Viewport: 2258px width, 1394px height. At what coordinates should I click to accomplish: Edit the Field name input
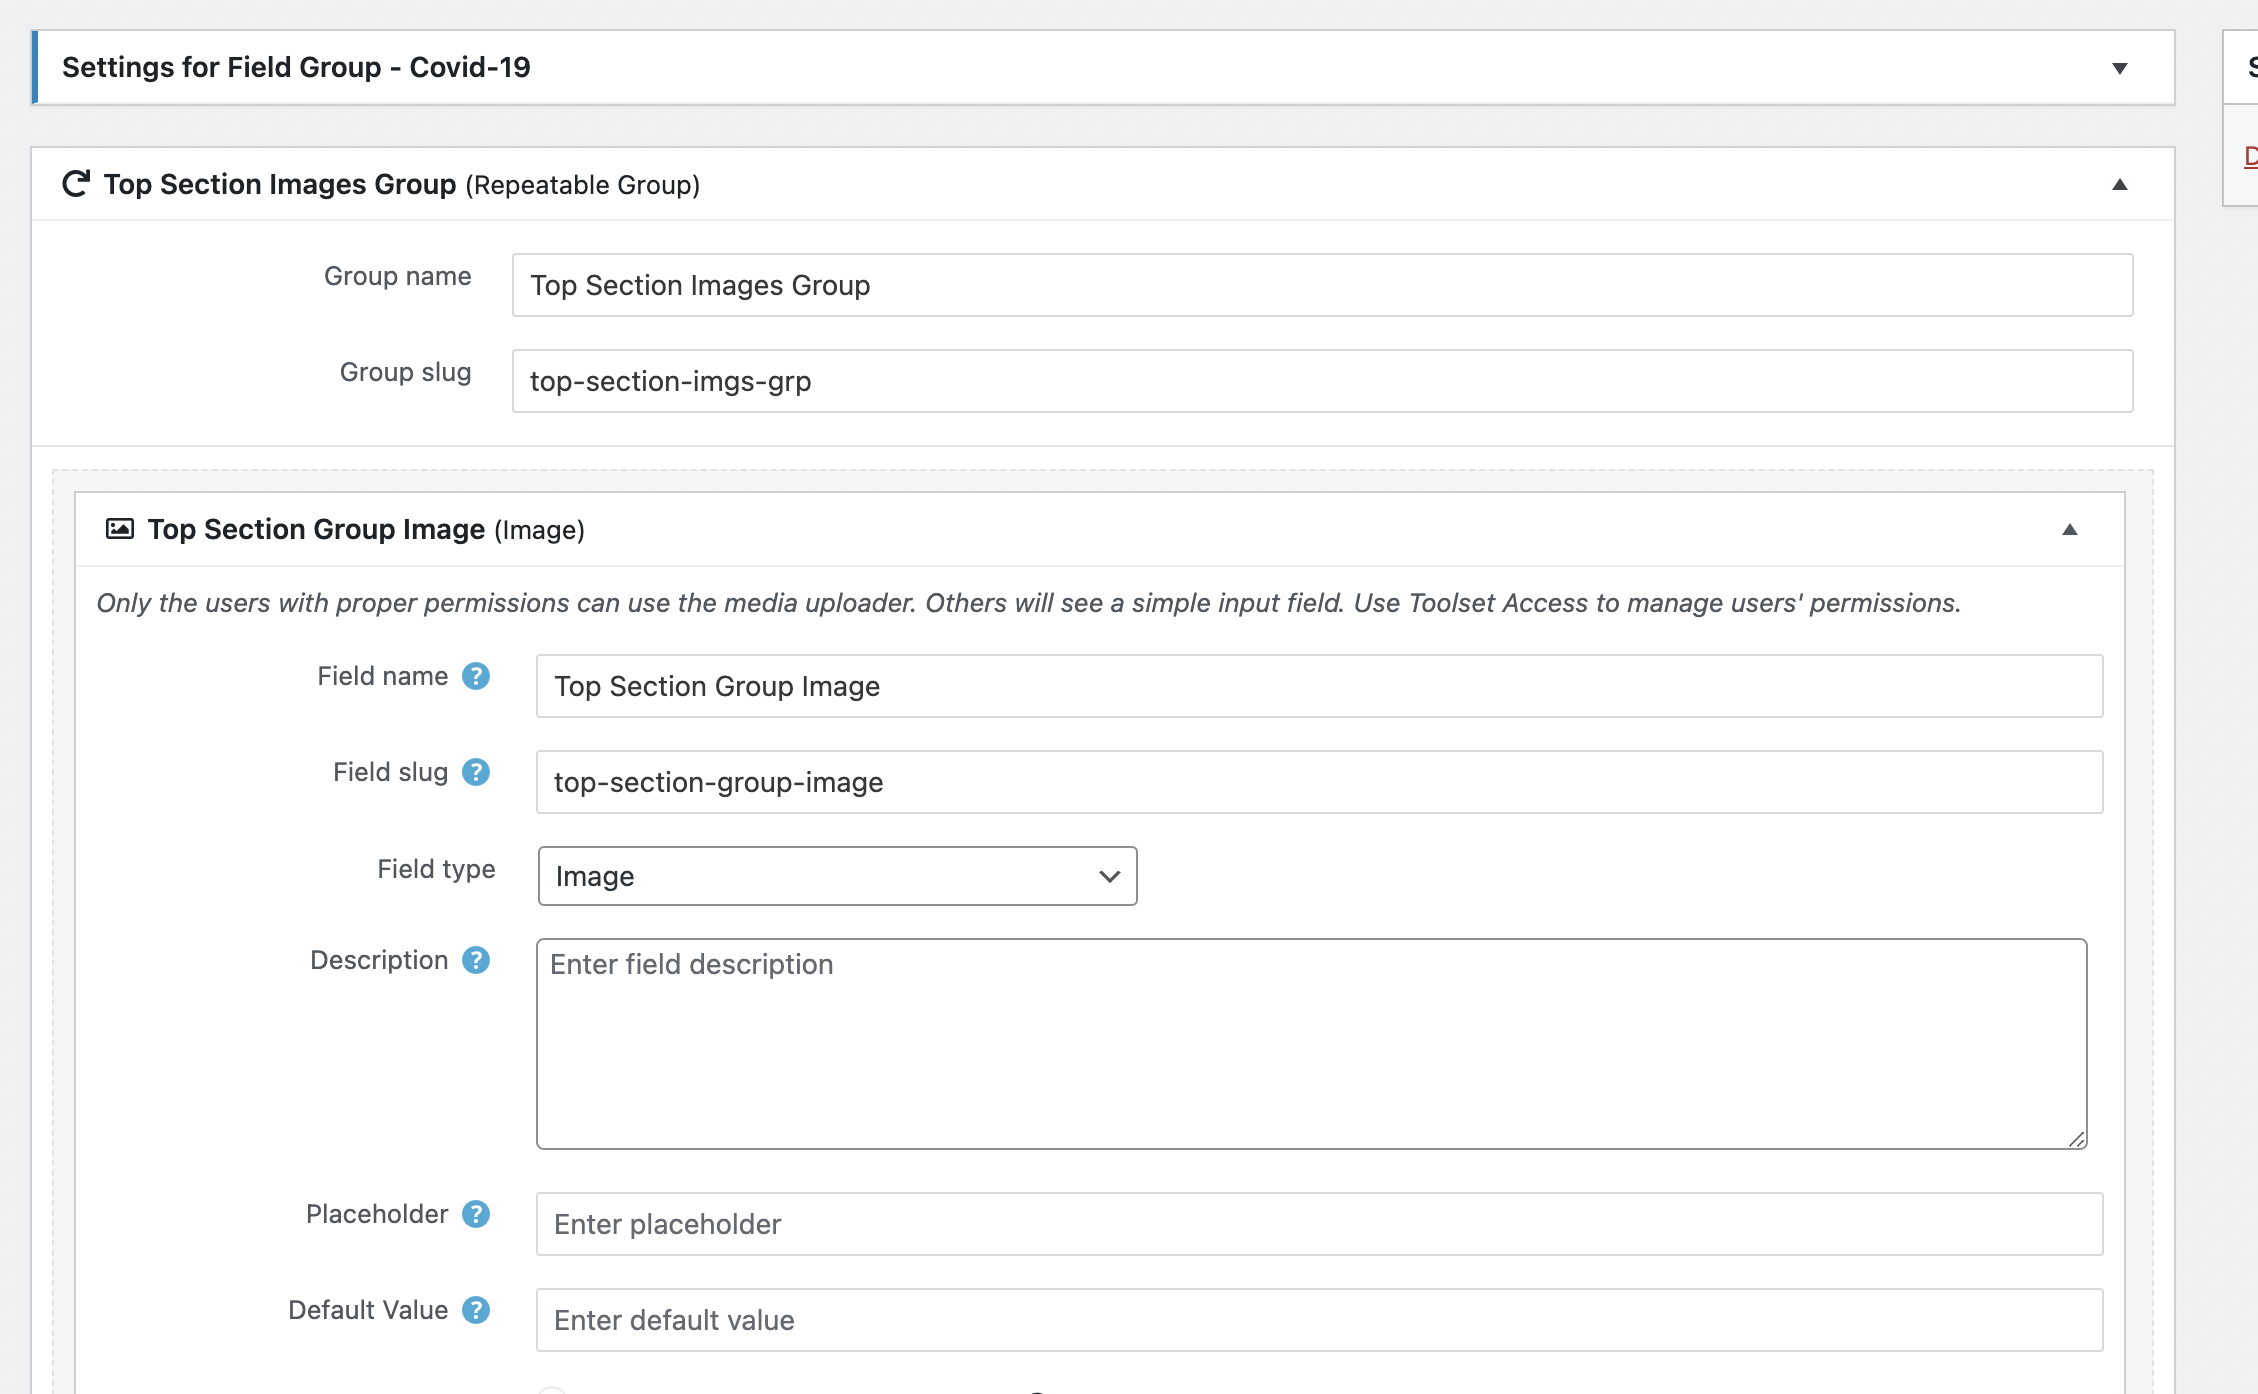(1320, 686)
